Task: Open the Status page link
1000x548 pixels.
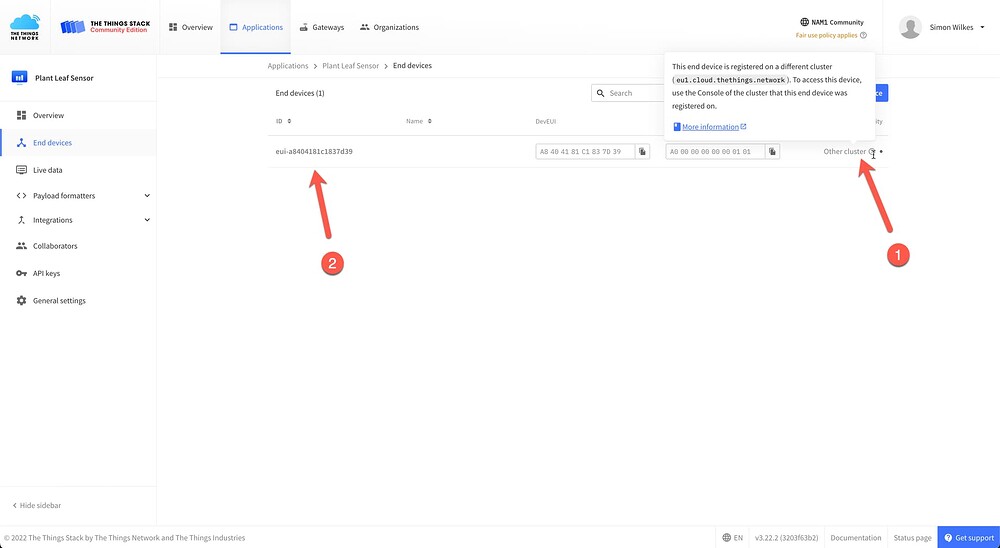Action: coord(912,538)
